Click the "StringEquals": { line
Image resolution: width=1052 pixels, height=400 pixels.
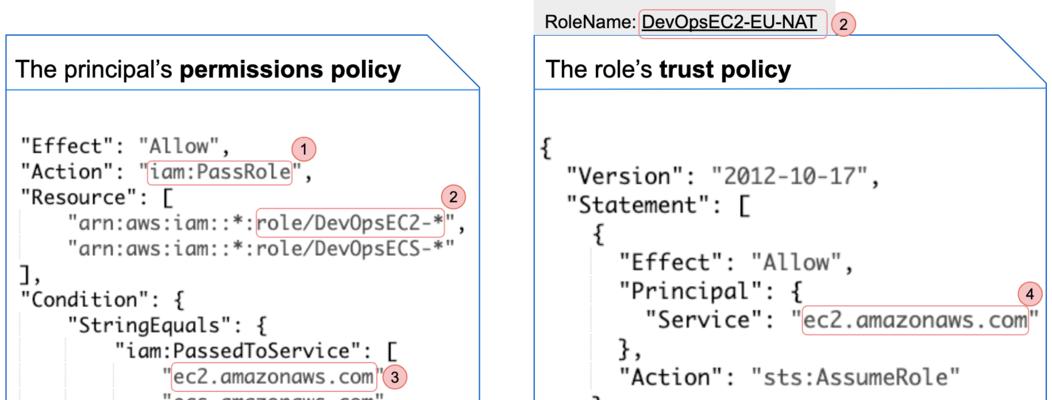(168, 326)
